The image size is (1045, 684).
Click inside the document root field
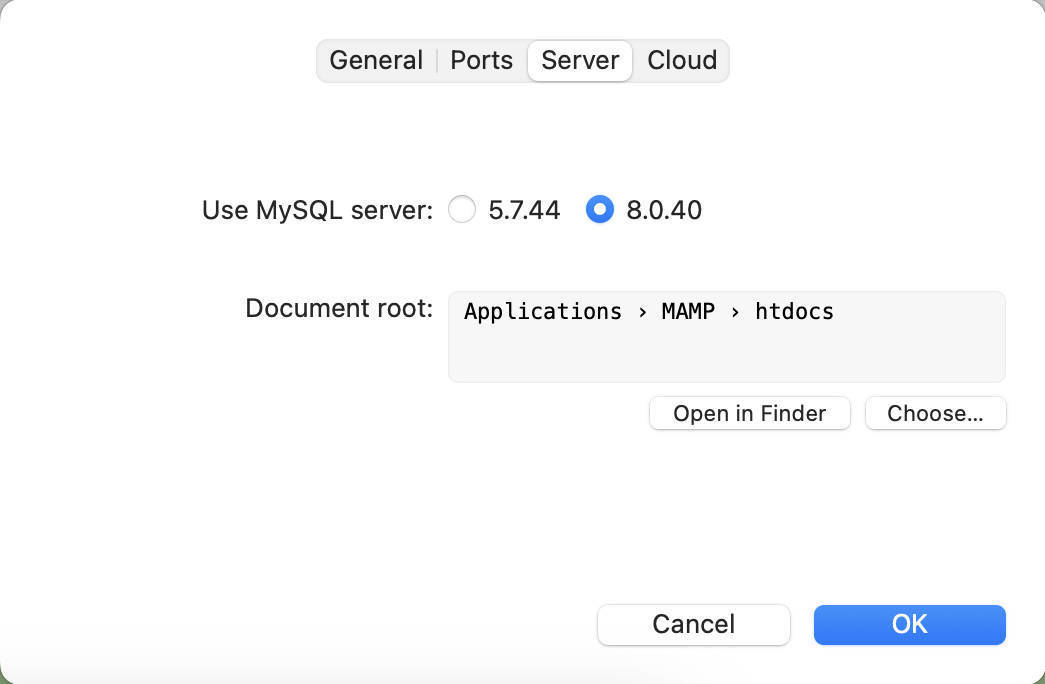(x=727, y=336)
